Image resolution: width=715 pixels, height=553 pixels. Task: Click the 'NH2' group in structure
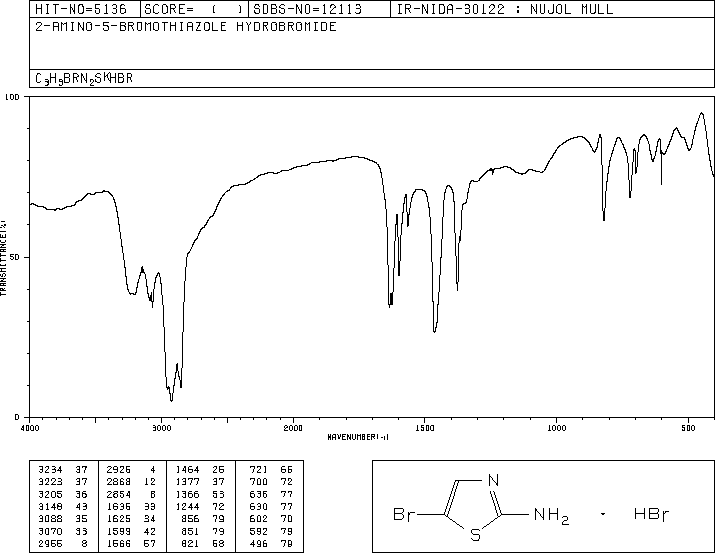(x=551, y=516)
